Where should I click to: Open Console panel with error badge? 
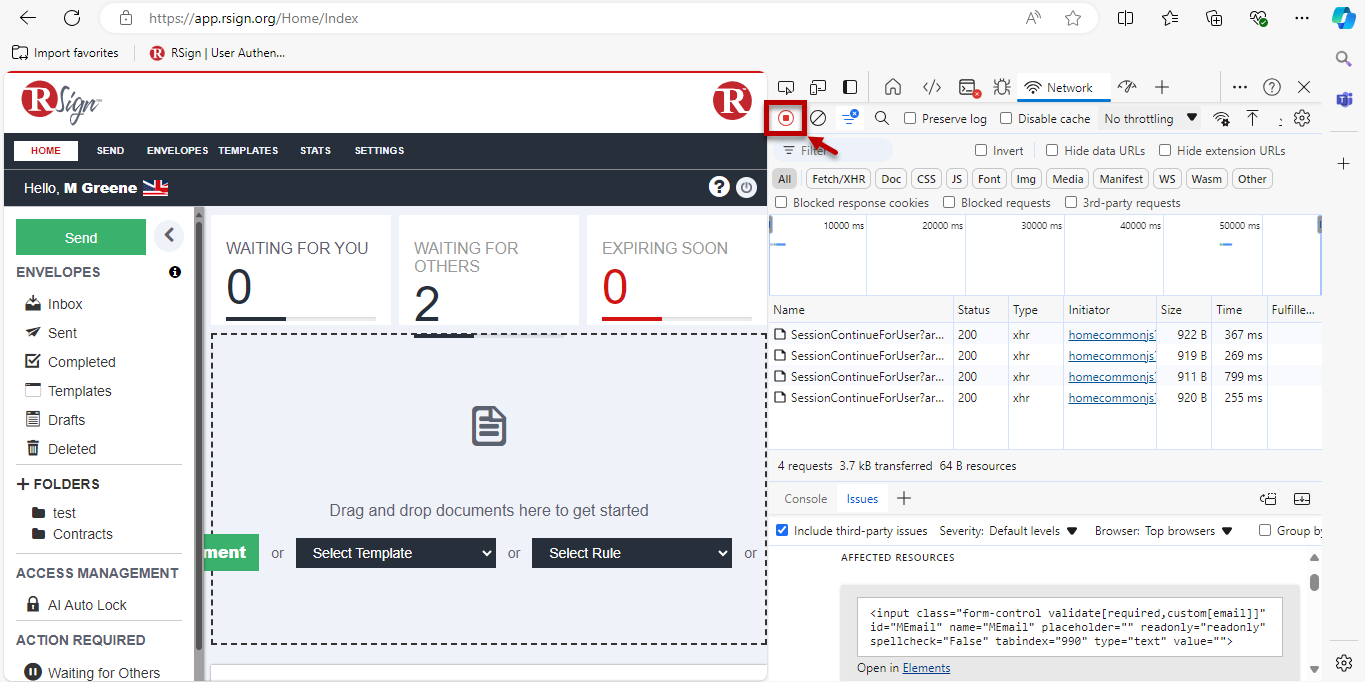click(x=969, y=88)
